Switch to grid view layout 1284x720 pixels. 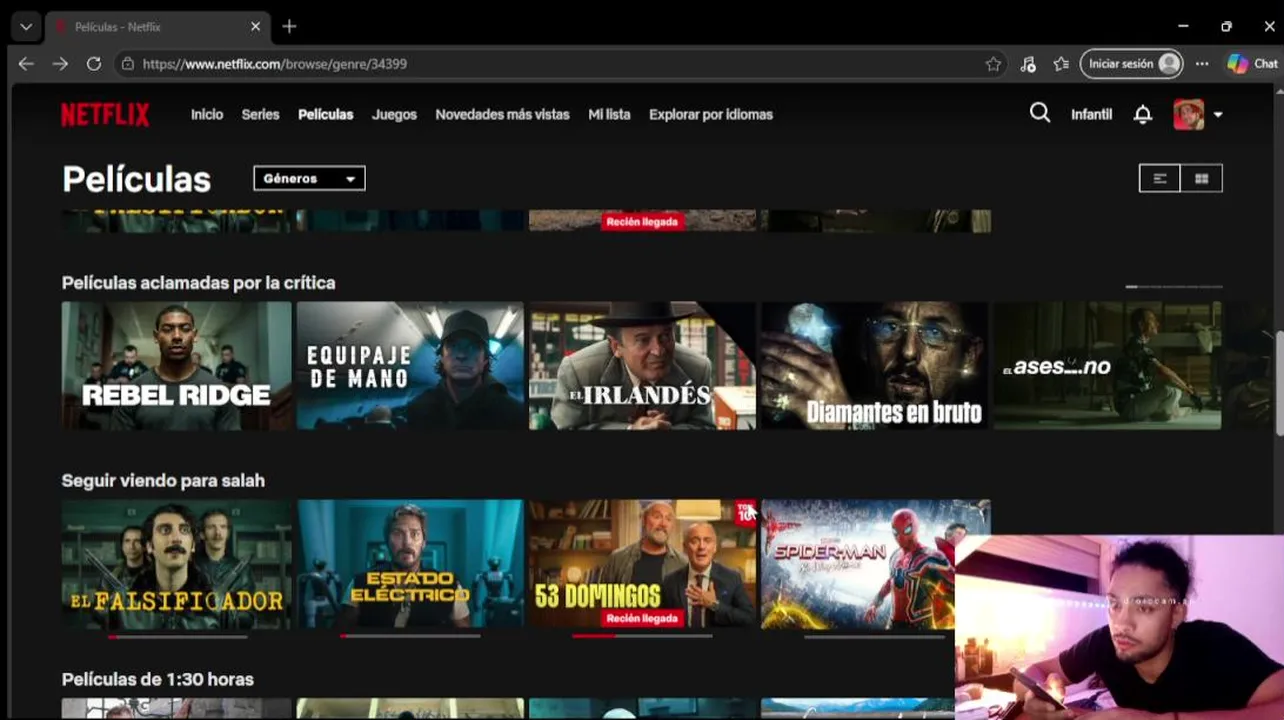pyautogui.click(x=1201, y=178)
